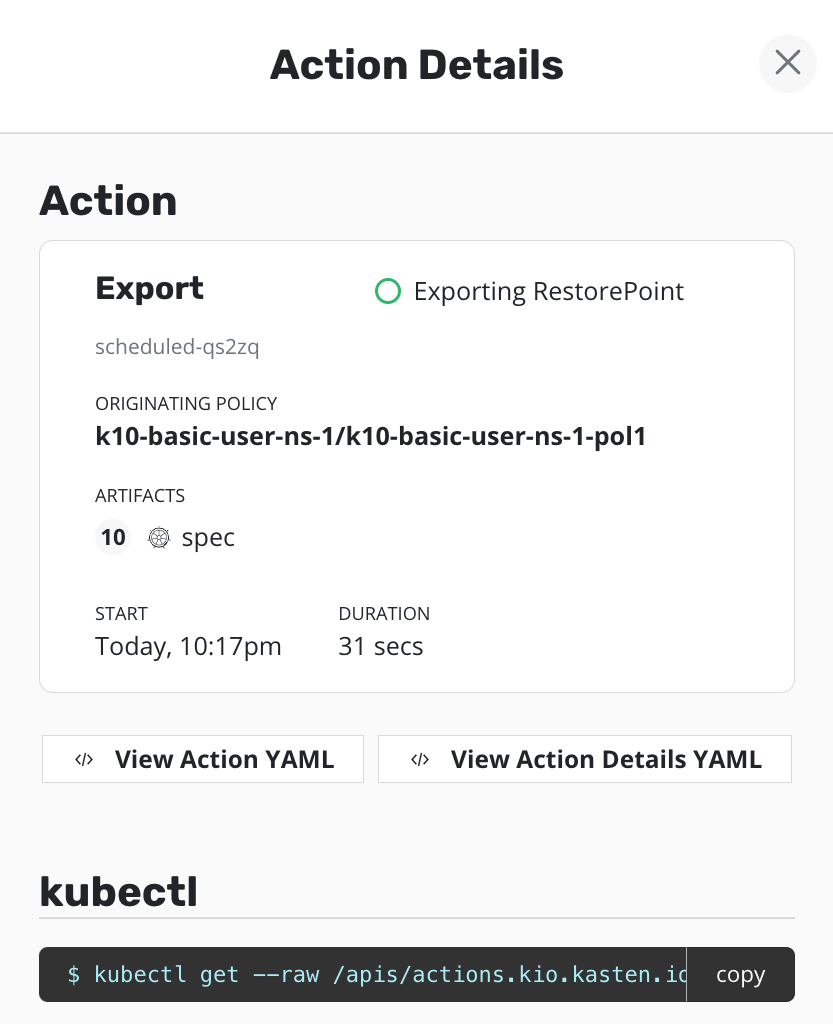
Task: Click the 31 secs duration value
Action: [x=381, y=647]
